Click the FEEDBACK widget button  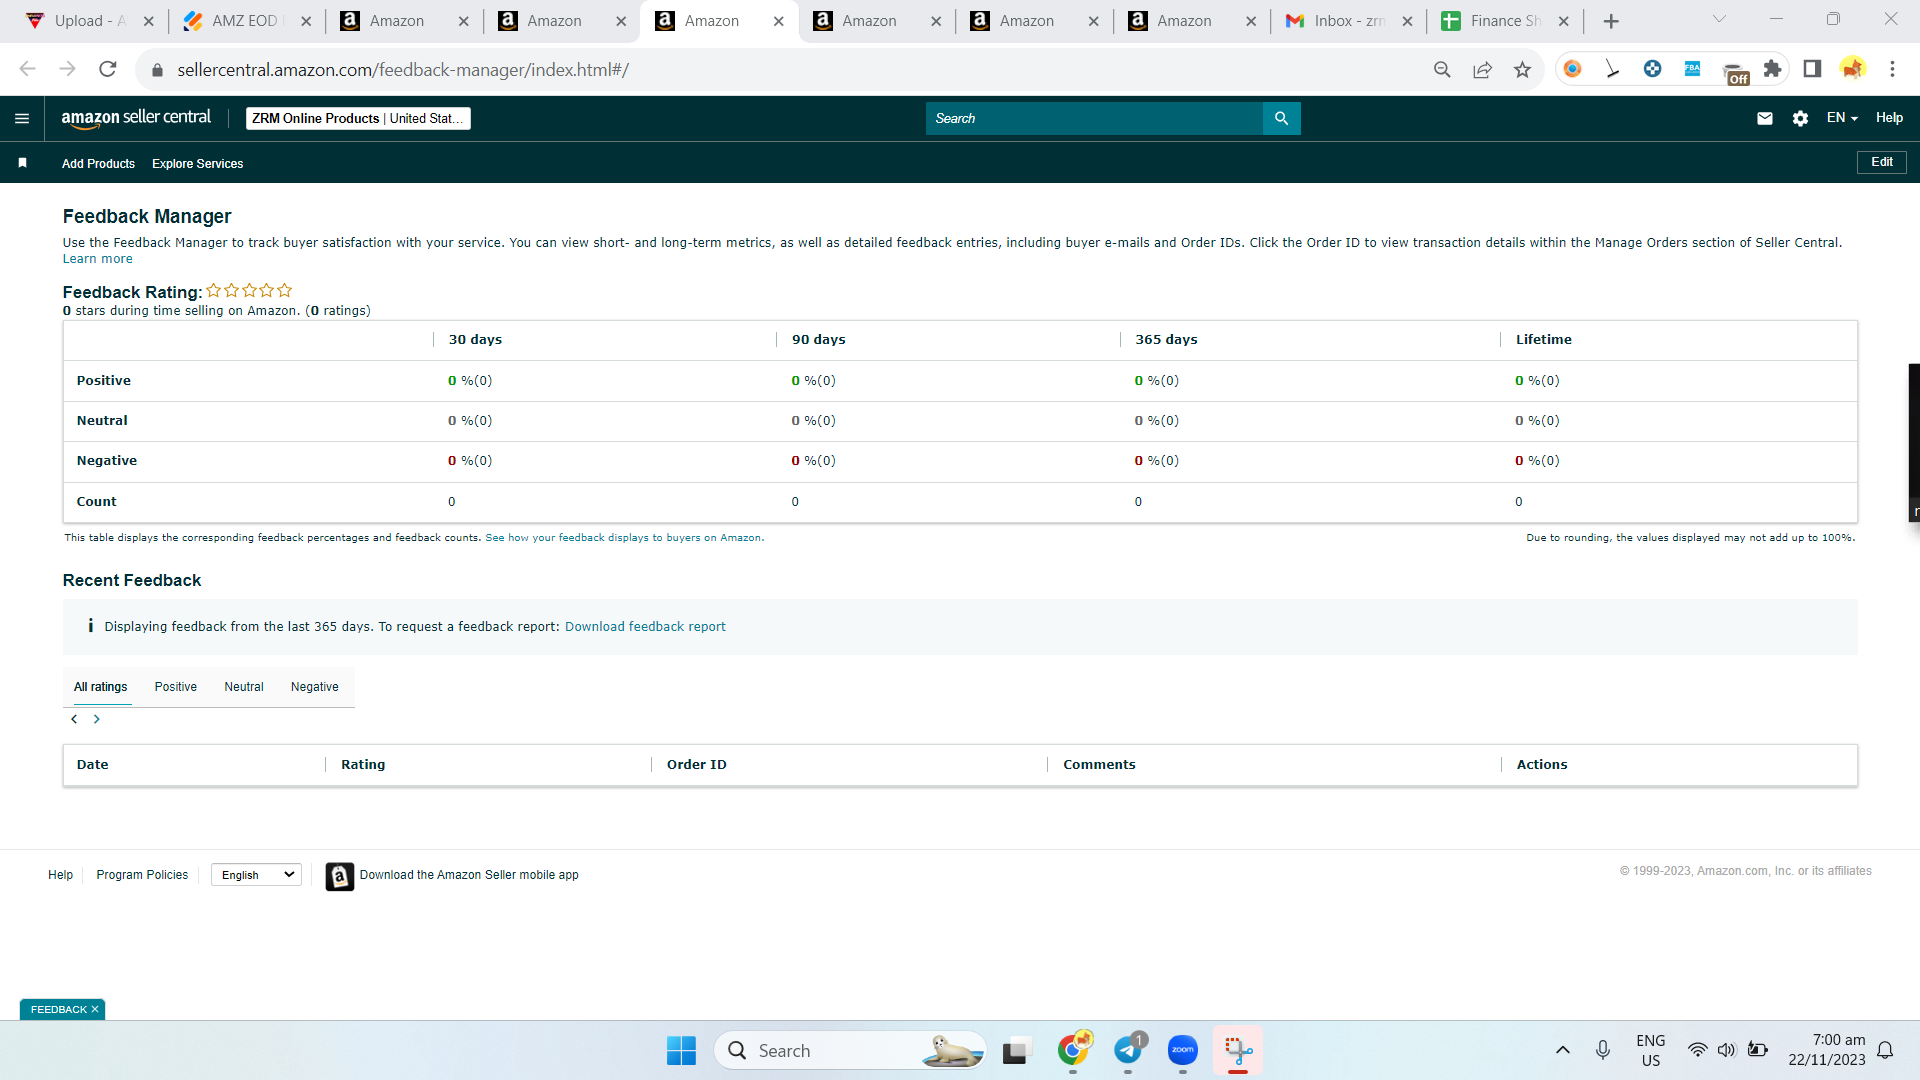59,1010
